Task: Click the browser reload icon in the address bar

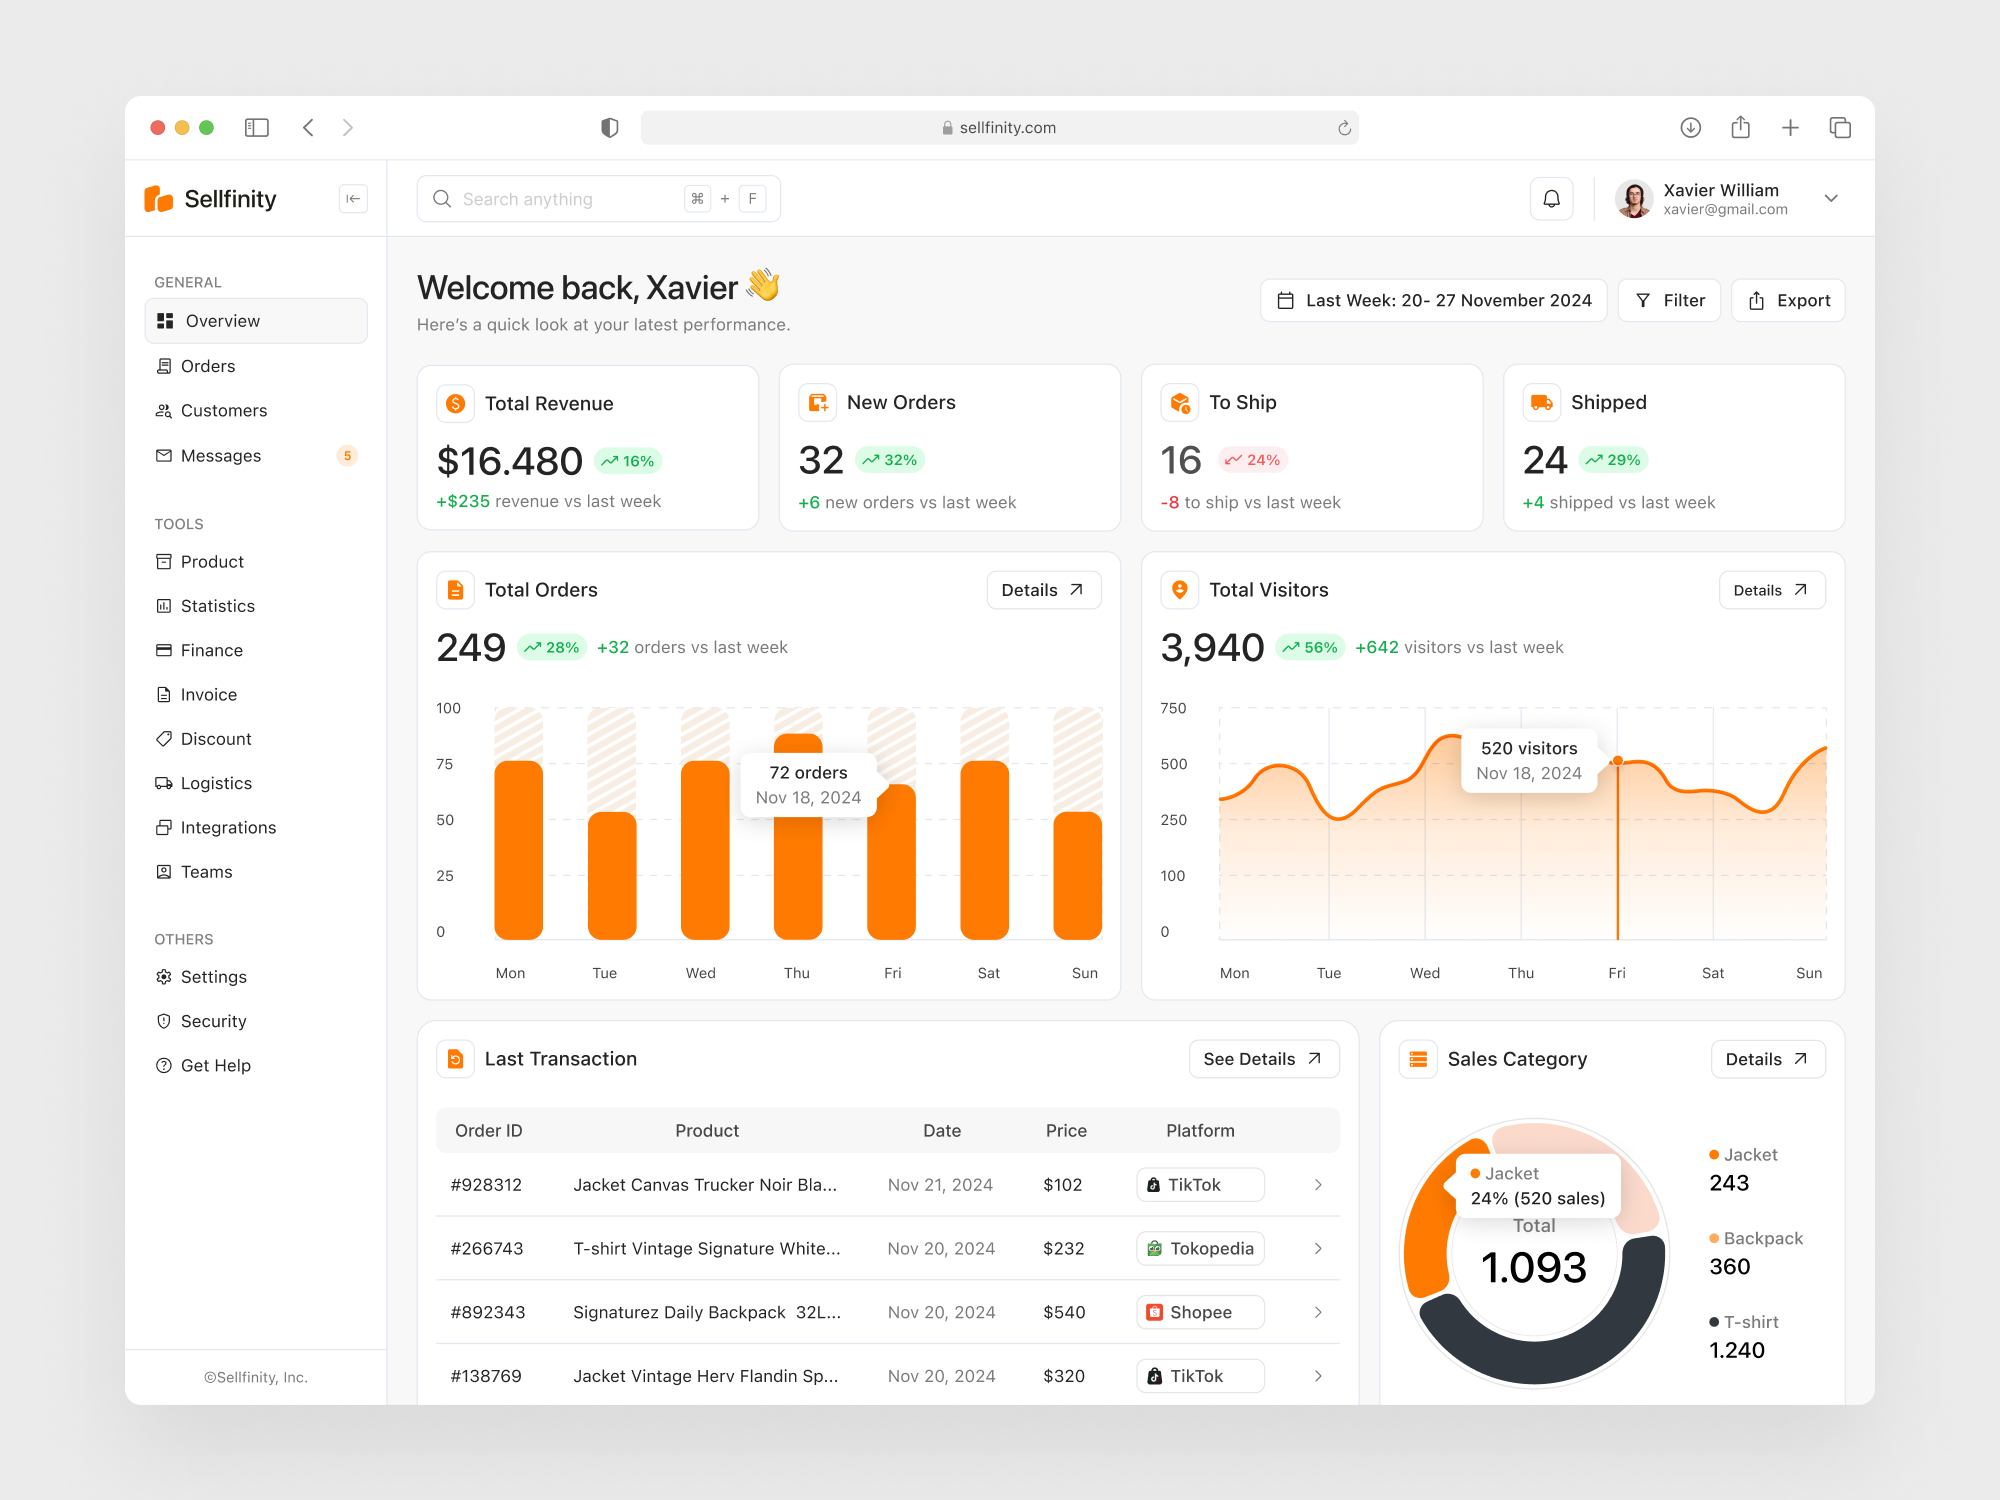Action: tap(1344, 128)
